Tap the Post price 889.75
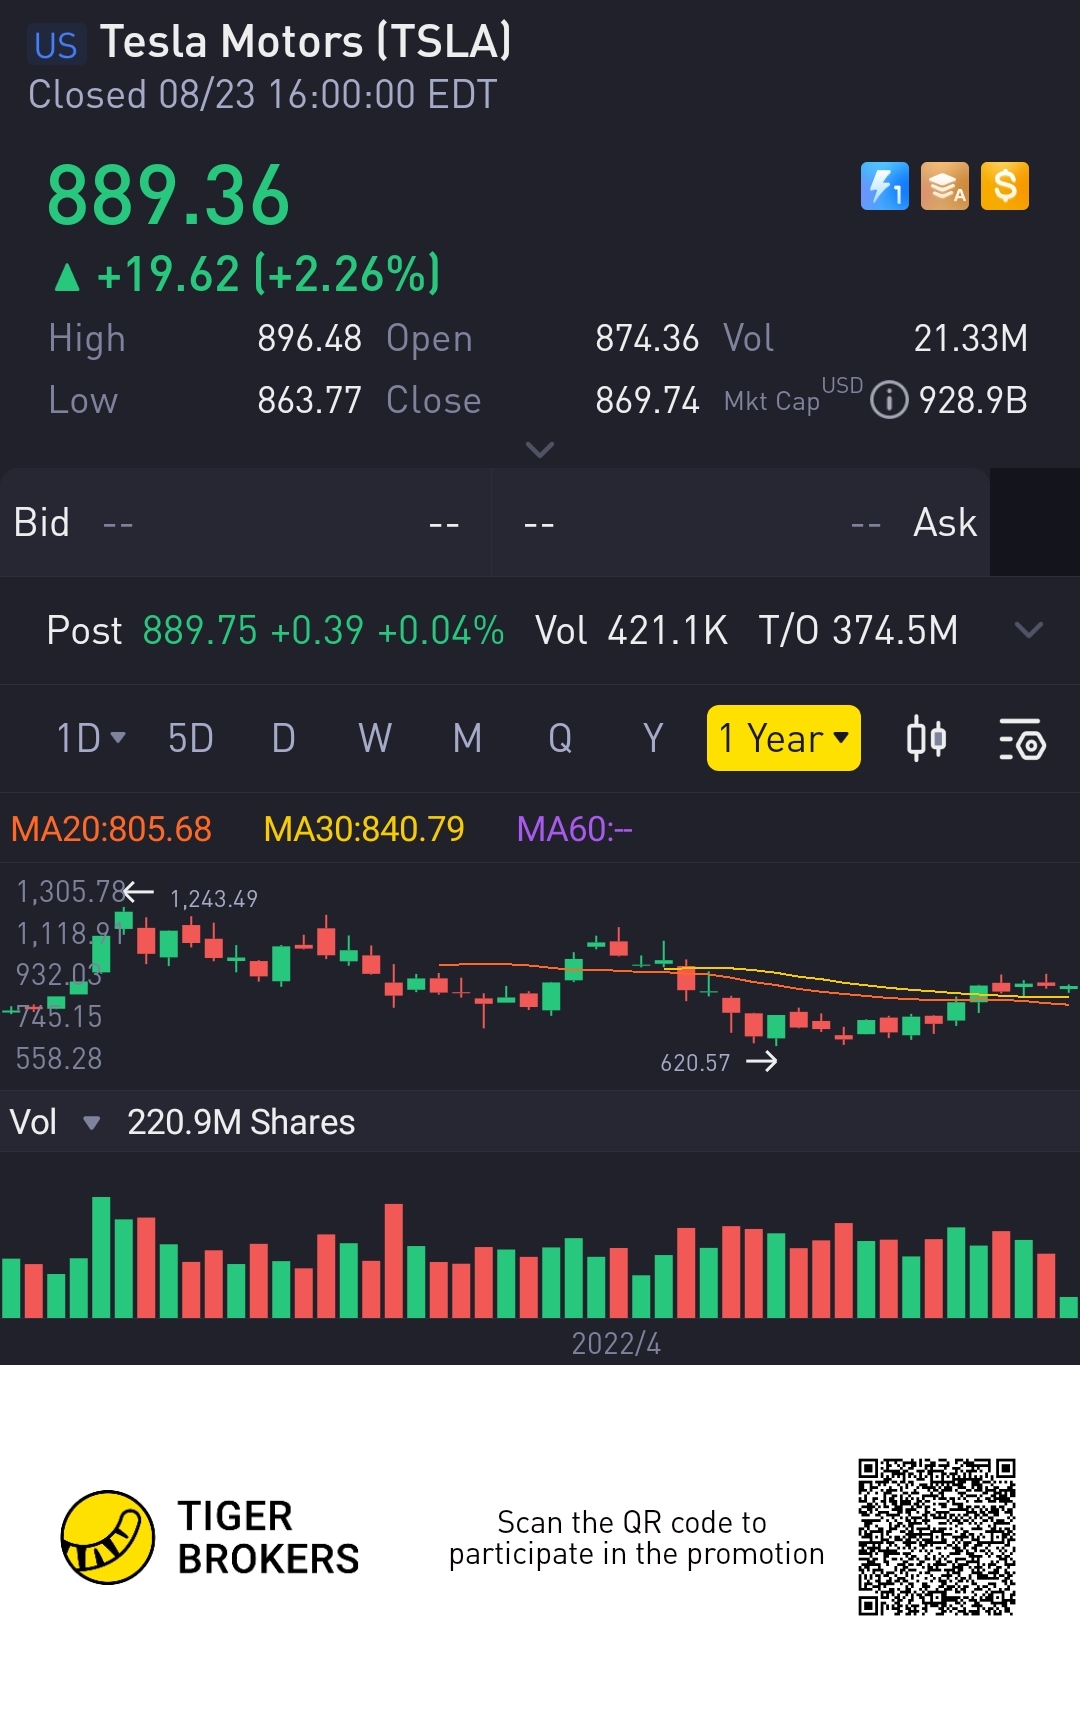 pos(200,631)
